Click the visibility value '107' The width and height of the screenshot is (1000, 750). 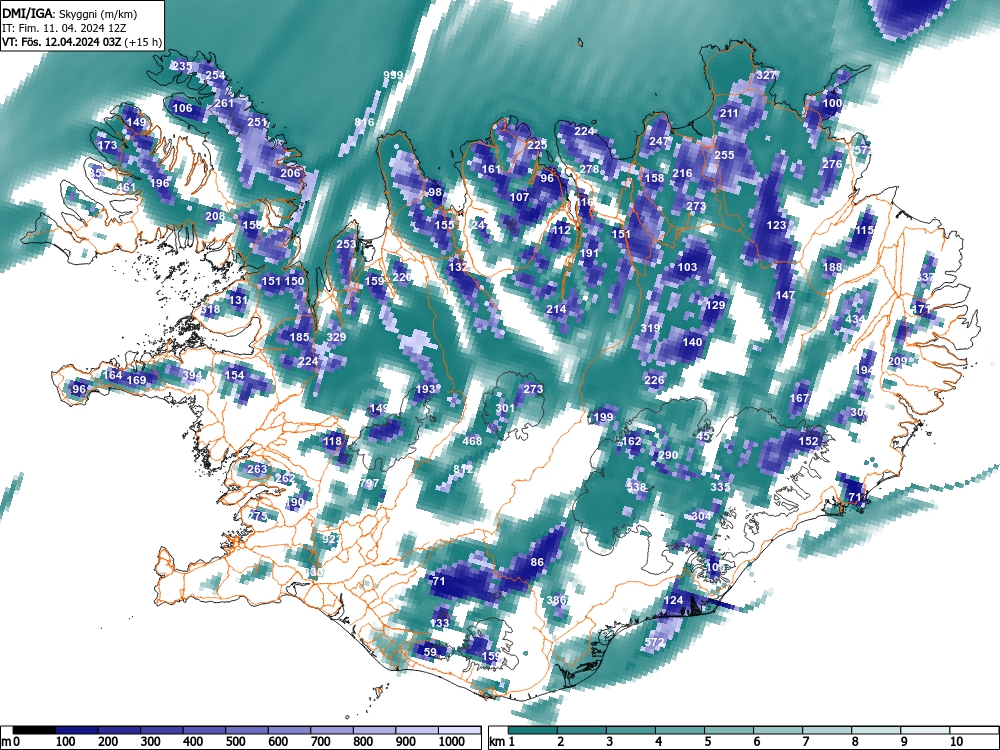pyautogui.click(x=519, y=198)
